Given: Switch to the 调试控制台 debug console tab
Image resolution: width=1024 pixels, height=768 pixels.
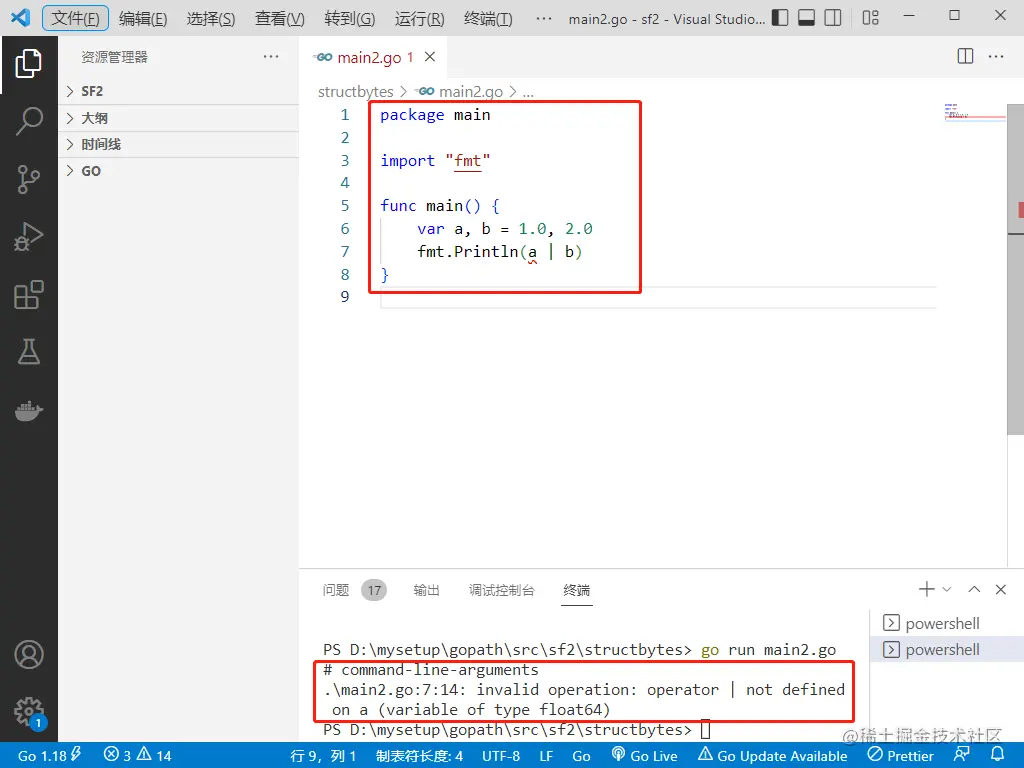Looking at the screenshot, I should coord(502,590).
